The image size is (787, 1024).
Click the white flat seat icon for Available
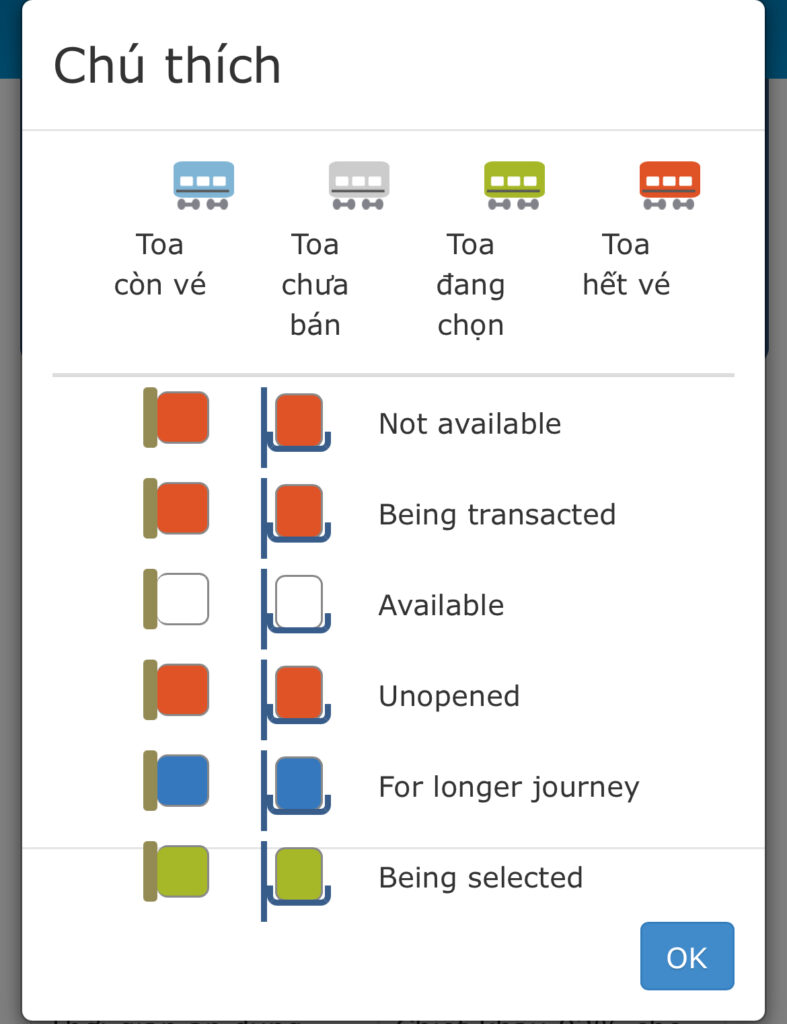click(x=176, y=599)
